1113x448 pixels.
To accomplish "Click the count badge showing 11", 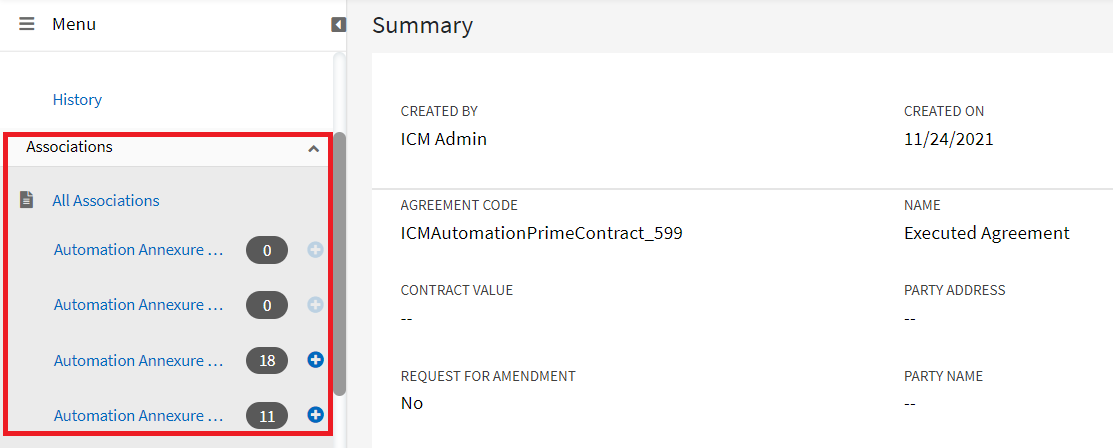I will (x=267, y=415).
